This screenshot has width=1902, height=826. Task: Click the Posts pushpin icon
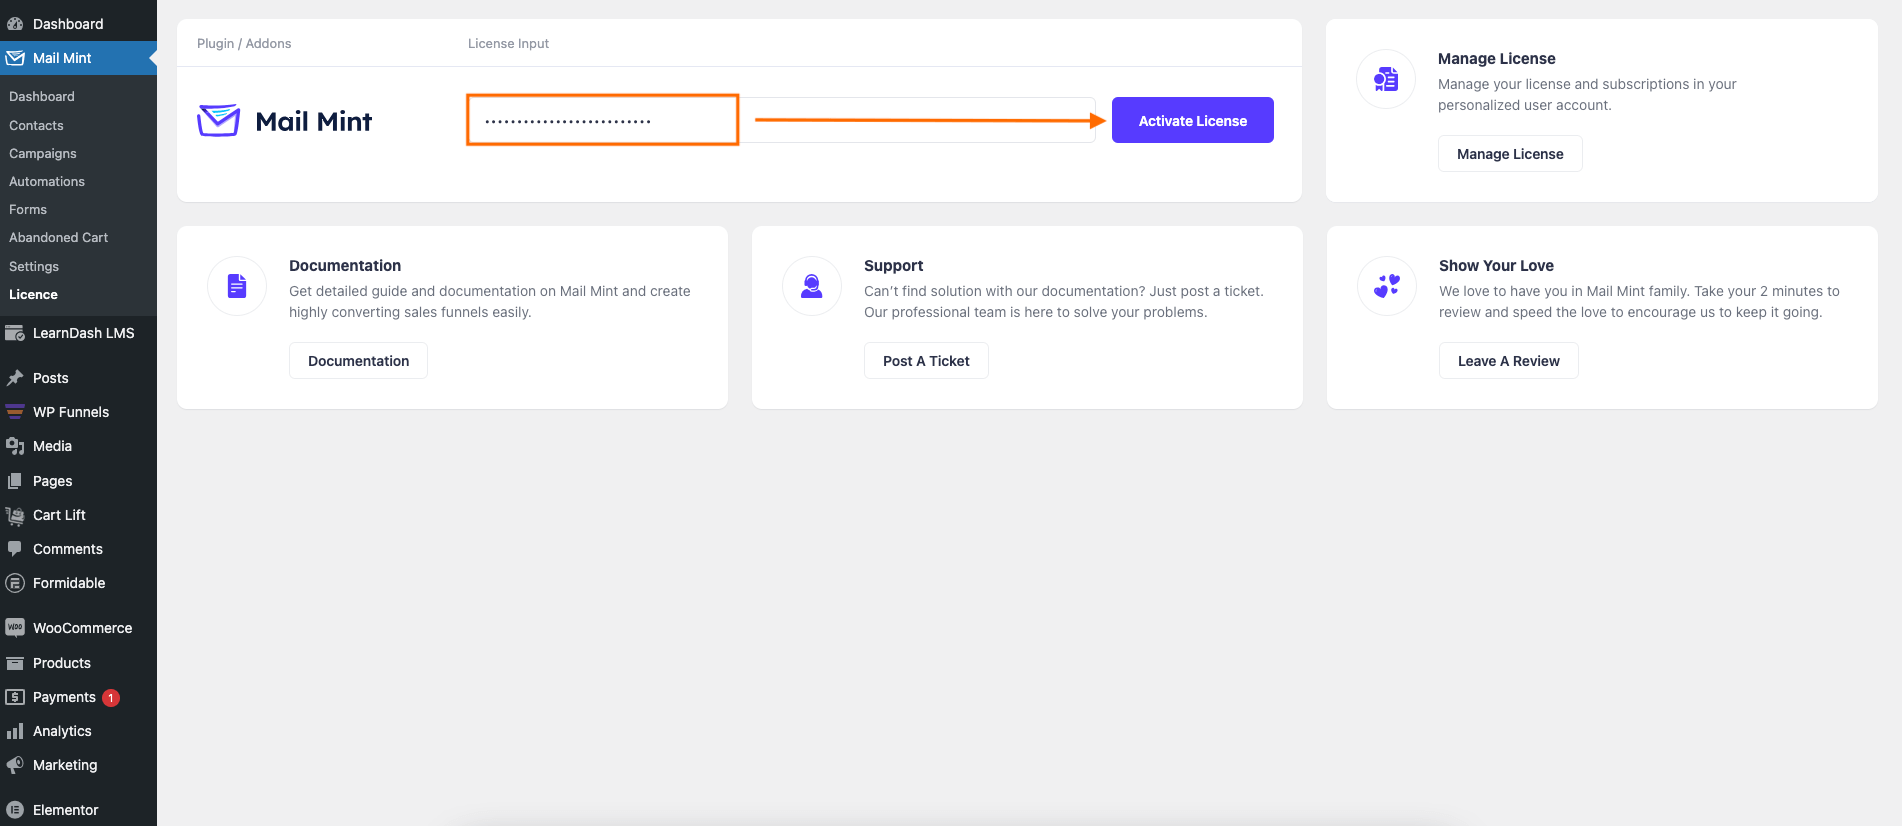(15, 378)
